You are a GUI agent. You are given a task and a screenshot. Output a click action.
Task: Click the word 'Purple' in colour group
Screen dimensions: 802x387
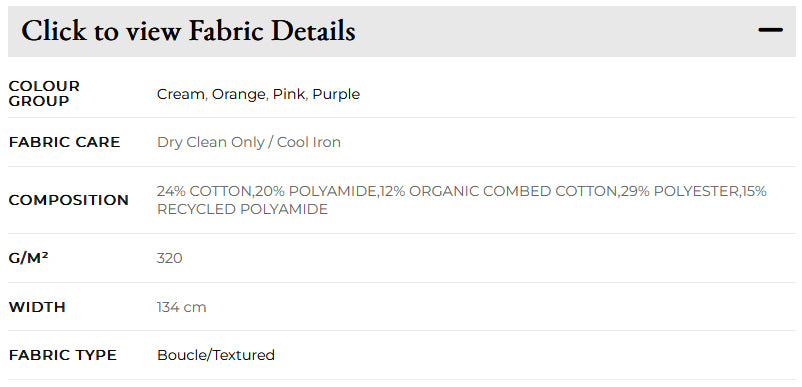point(336,95)
